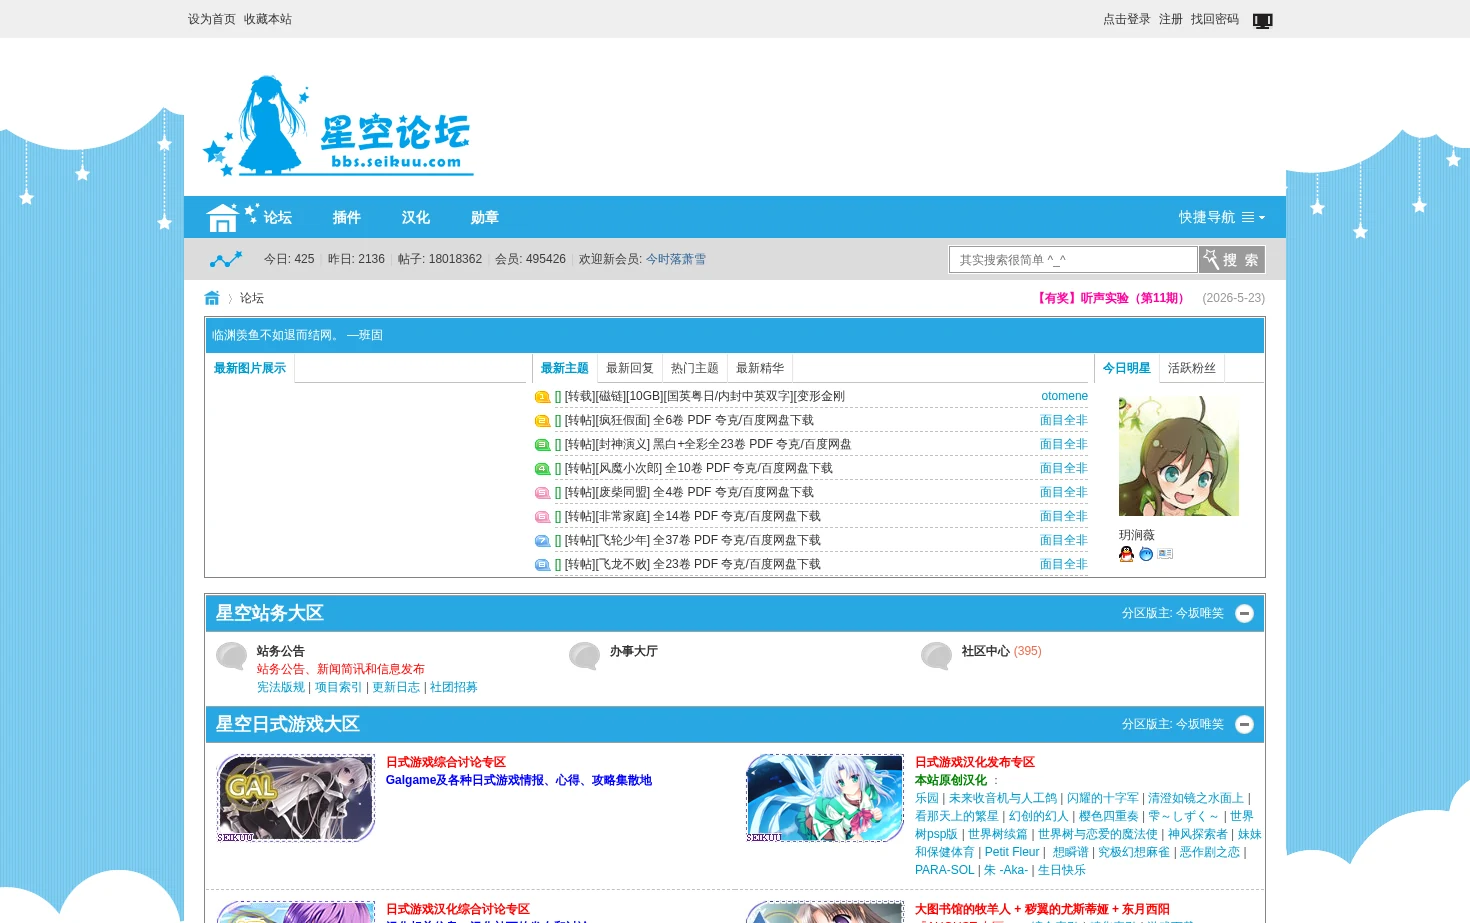Click the rank 5 bubble icon beside 废柴同盟 thread
This screenshot has height=923, width=1470.
tap(542, 493)
